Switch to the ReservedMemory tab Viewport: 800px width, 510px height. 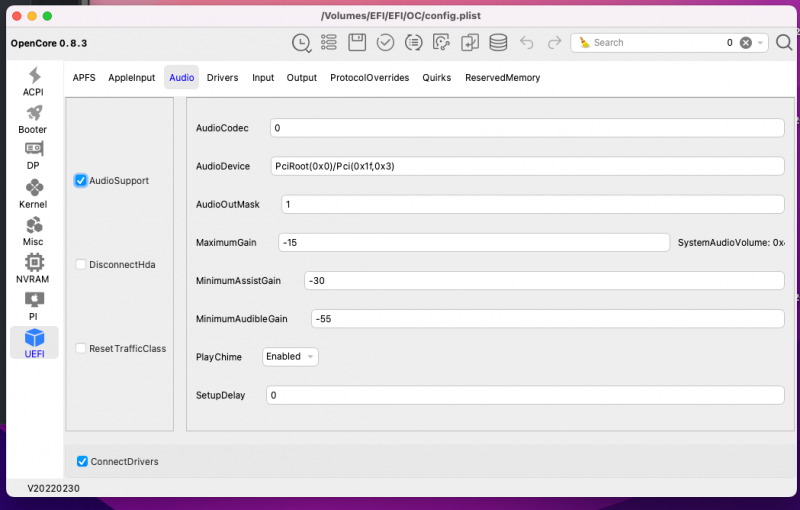pyautogui.click(x=503, y=78)
